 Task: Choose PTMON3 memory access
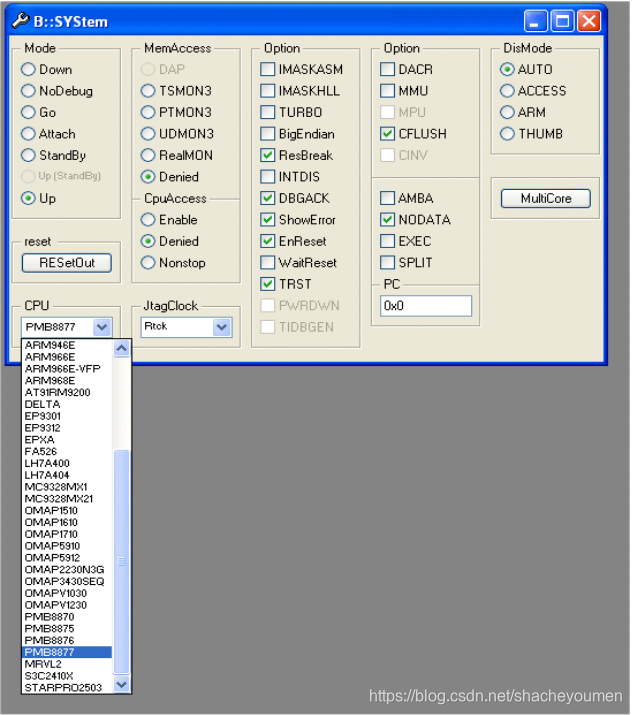[148, 112]
